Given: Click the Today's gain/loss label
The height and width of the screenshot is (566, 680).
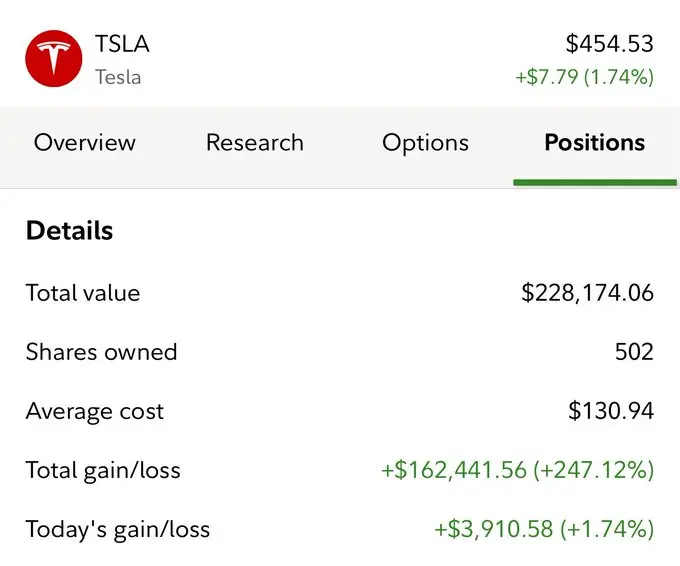Looking at the screenshot, I should tap(118, 529).
